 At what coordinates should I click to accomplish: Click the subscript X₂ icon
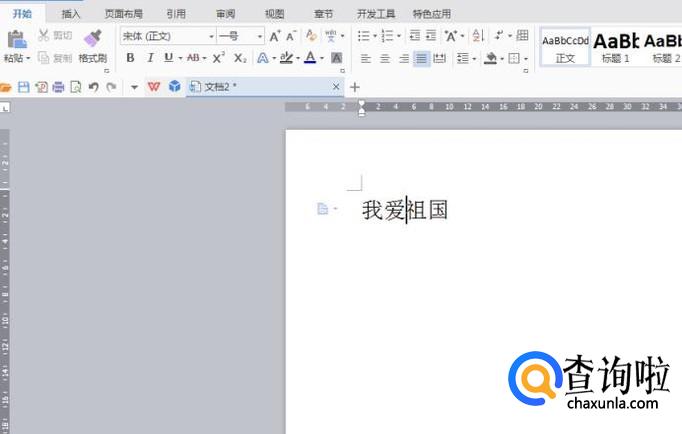point(240,58)
